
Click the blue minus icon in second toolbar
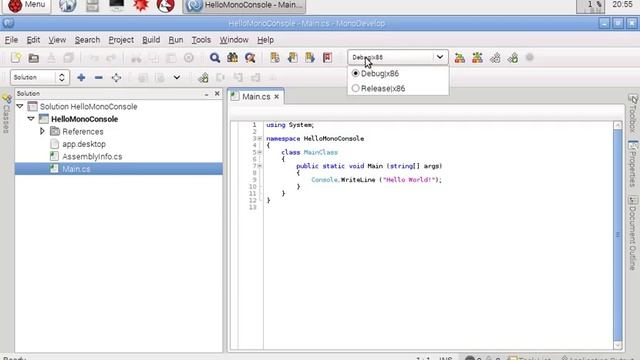coord(98,77)
